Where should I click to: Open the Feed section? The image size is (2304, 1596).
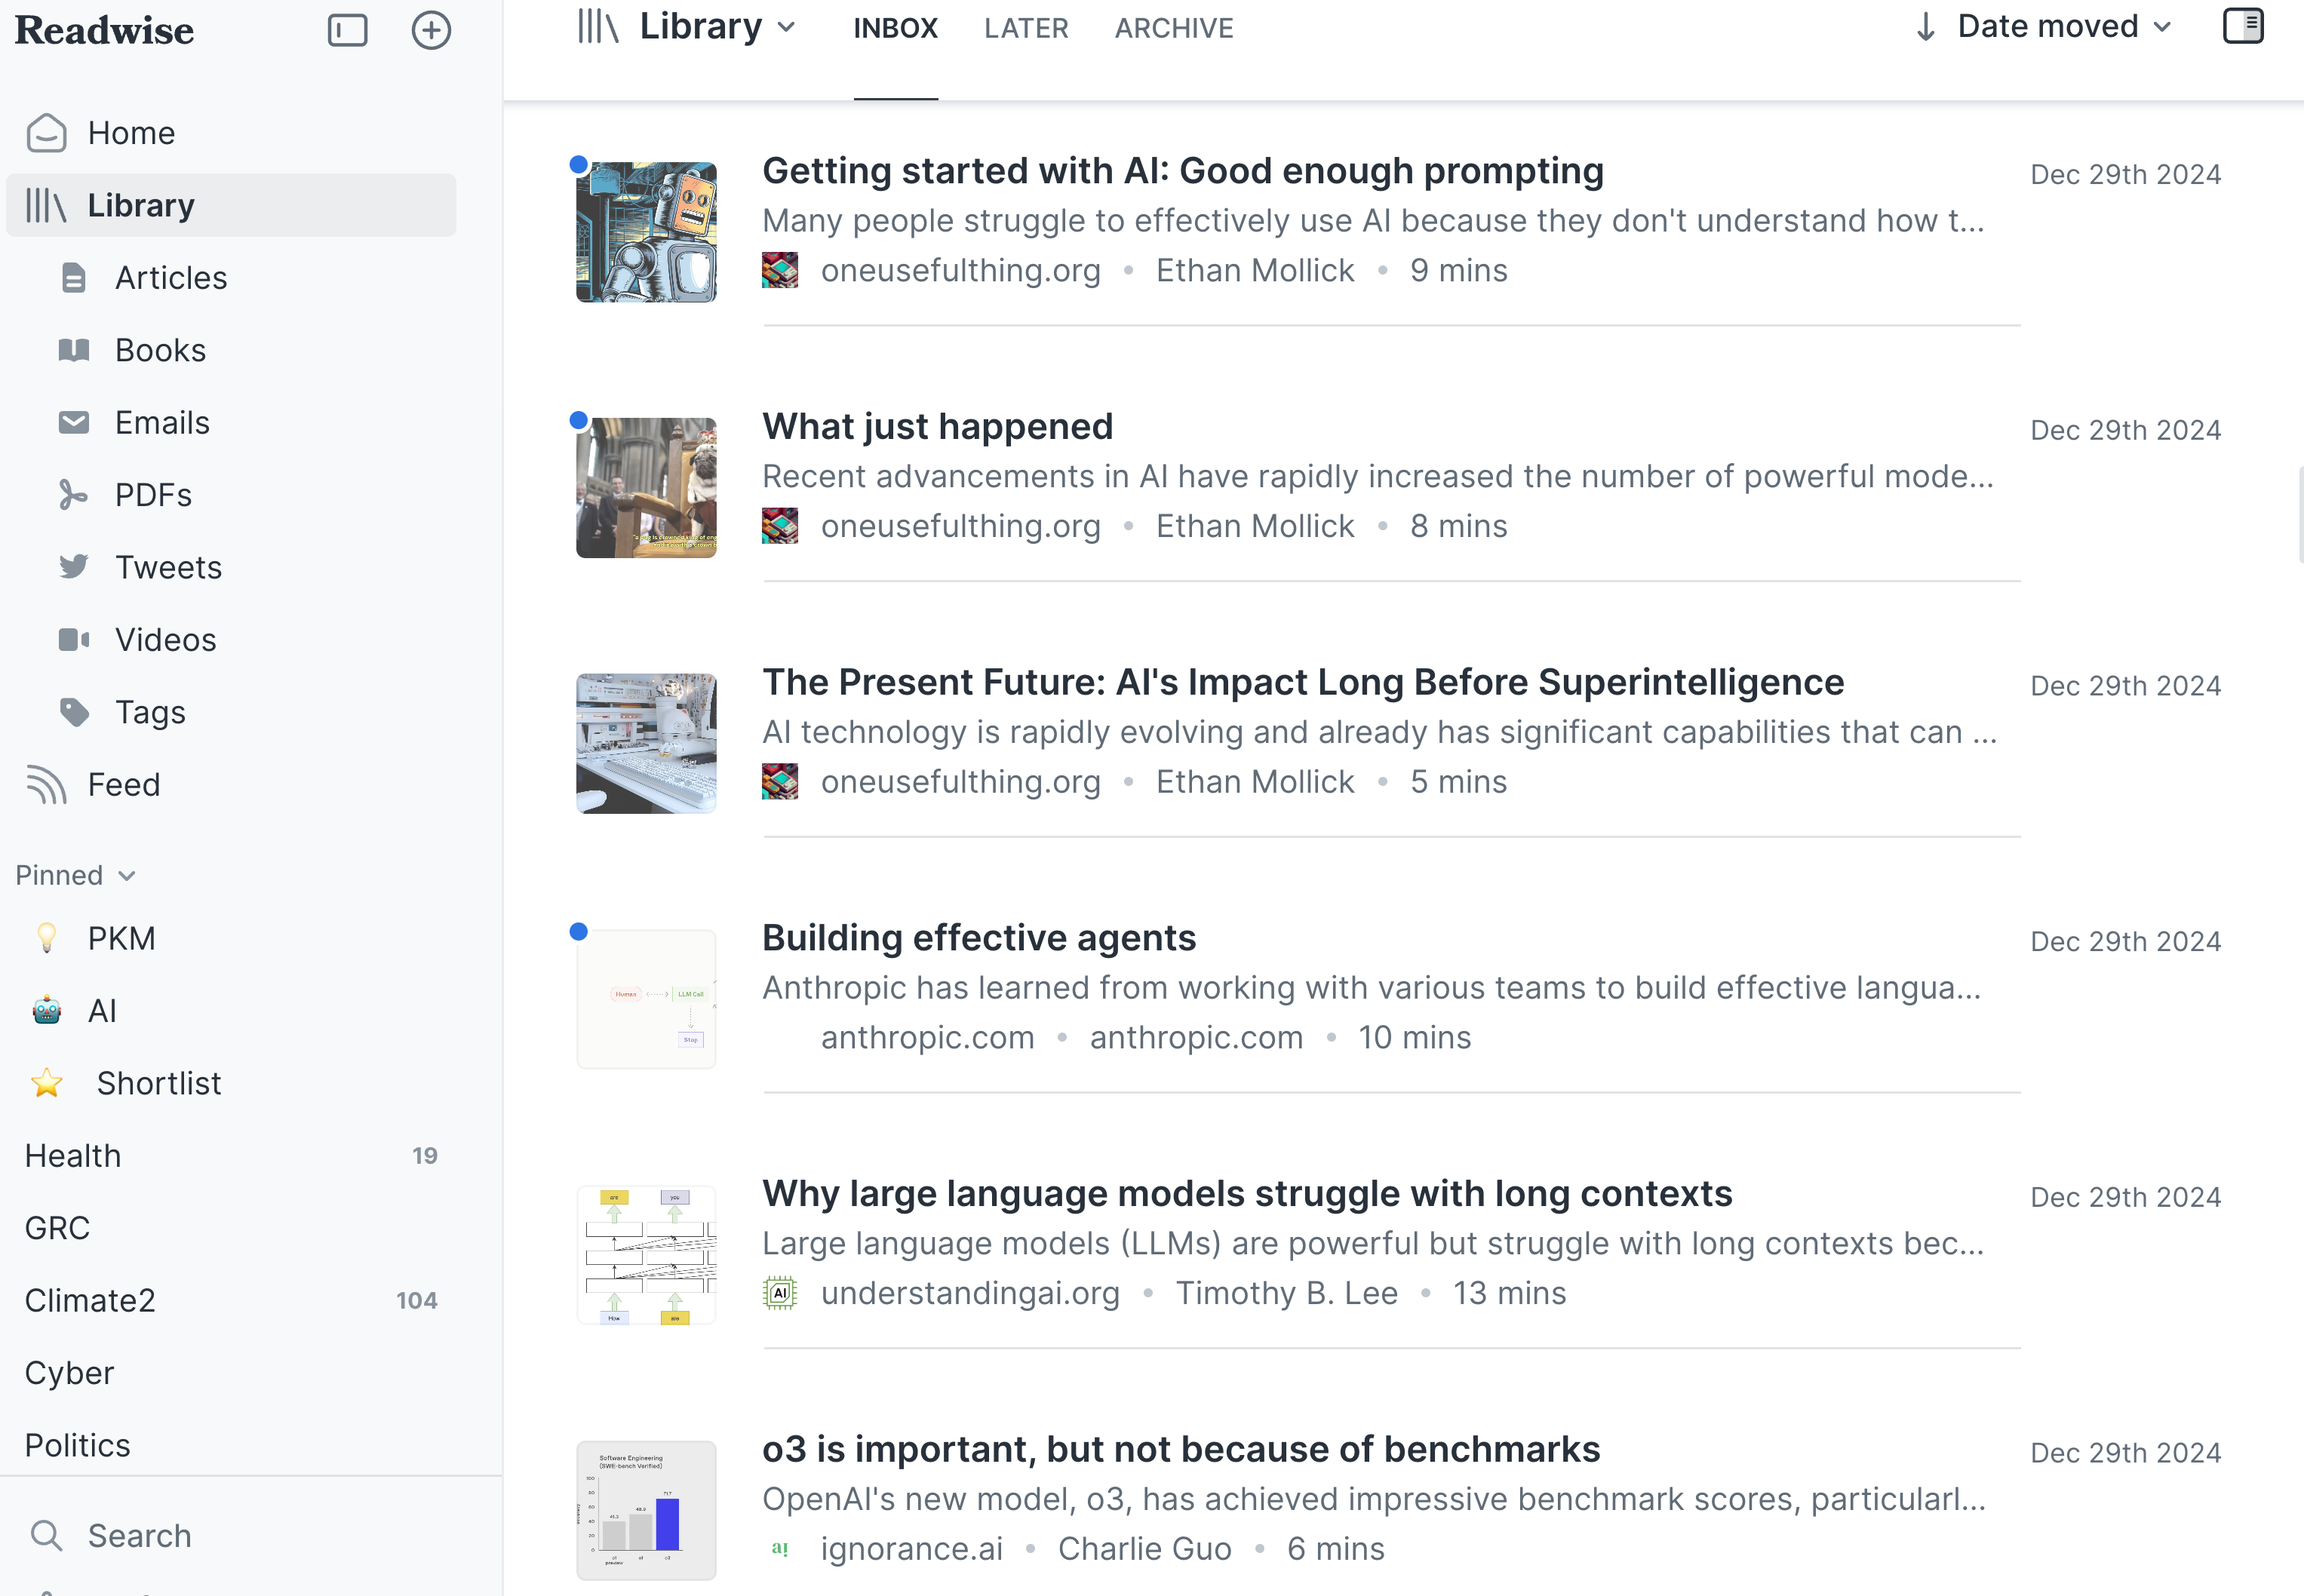[x=123, y=784]
